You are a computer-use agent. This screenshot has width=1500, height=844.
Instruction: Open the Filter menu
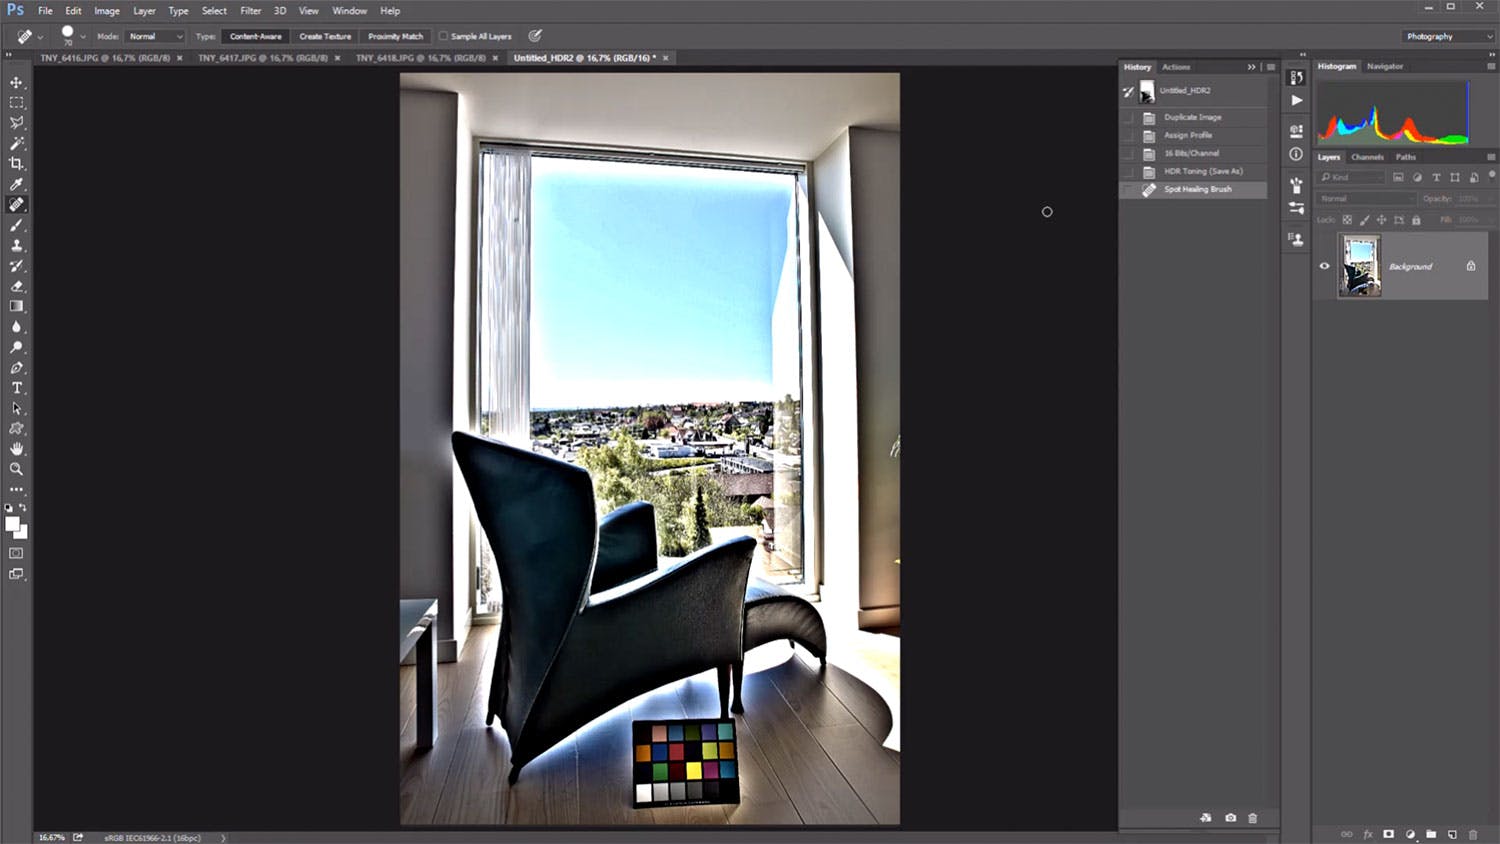pyautogui.click(x=250, y=11)
